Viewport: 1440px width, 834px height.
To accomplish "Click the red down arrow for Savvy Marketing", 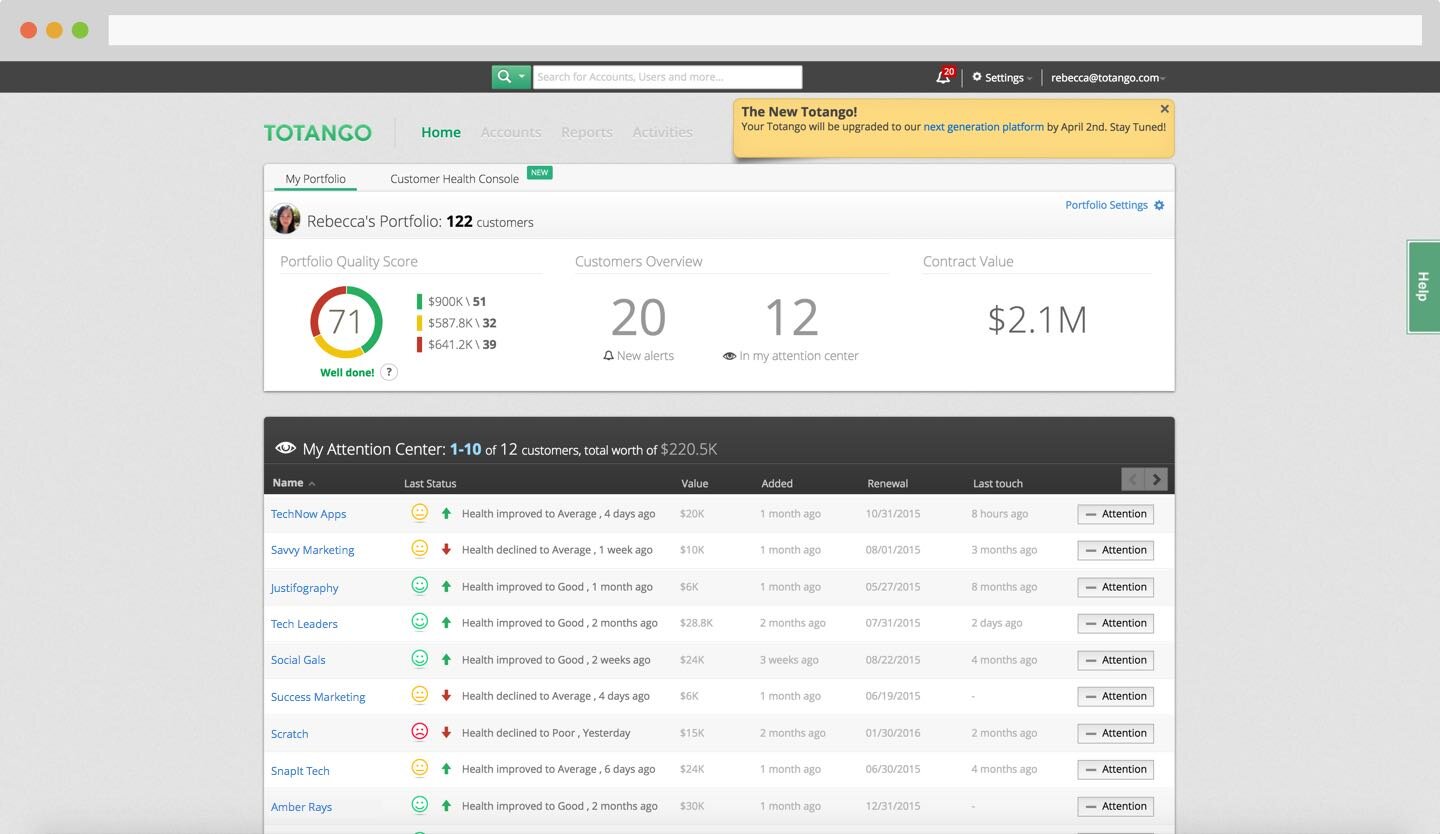I will [x=446, y=549].
